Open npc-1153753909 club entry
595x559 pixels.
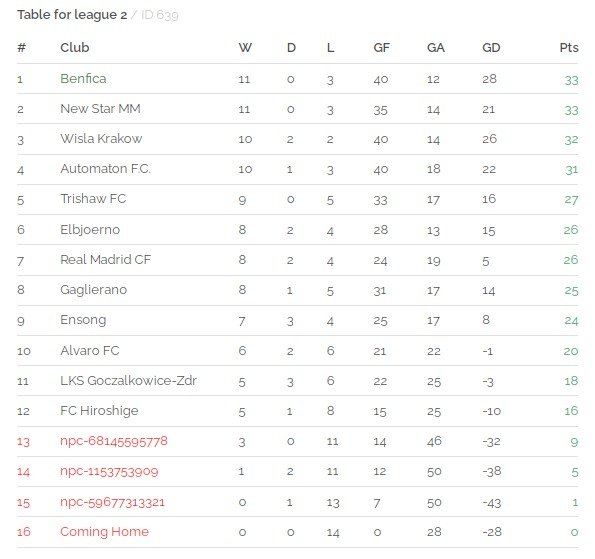109,471
